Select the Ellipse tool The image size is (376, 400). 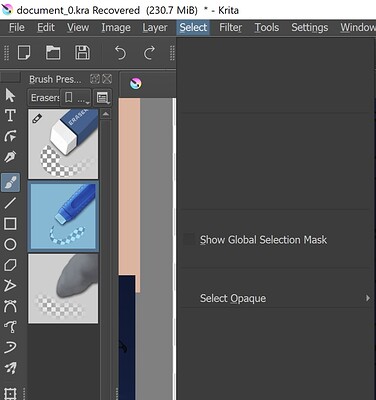click(10, 244)
